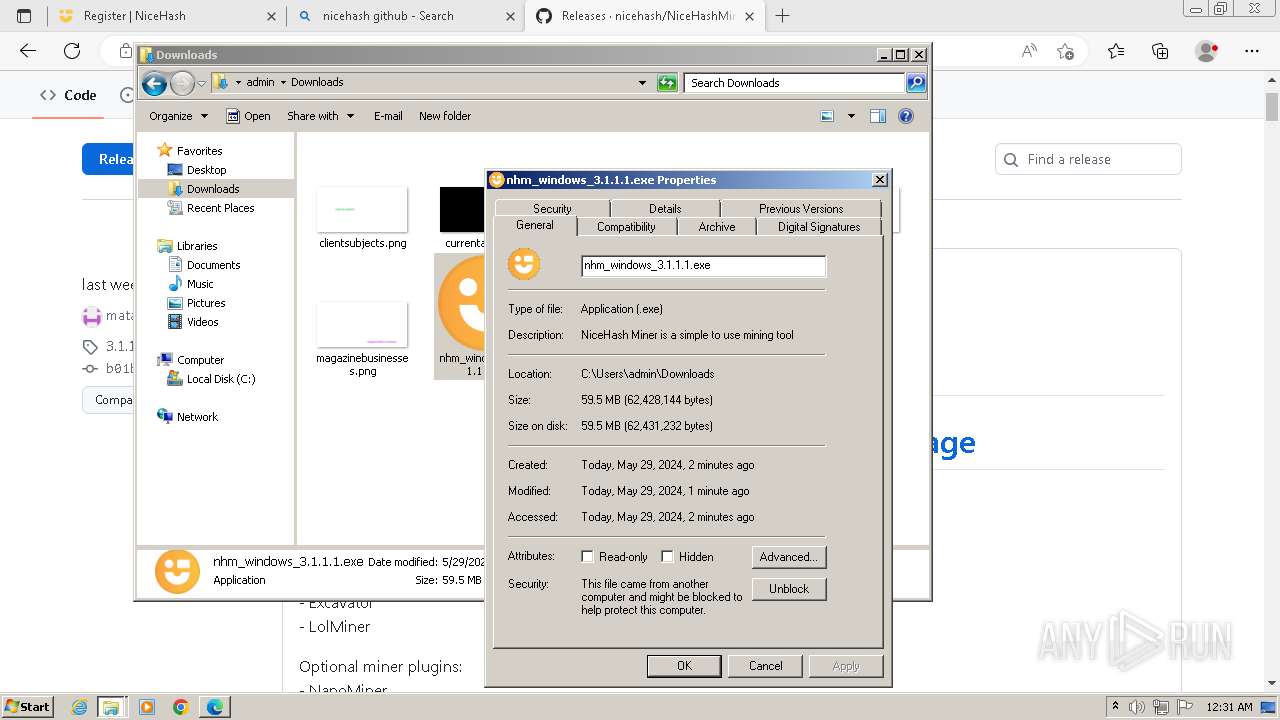Switch to the Compatibility tab
The image size is (1280, 720).
(626, 227)
